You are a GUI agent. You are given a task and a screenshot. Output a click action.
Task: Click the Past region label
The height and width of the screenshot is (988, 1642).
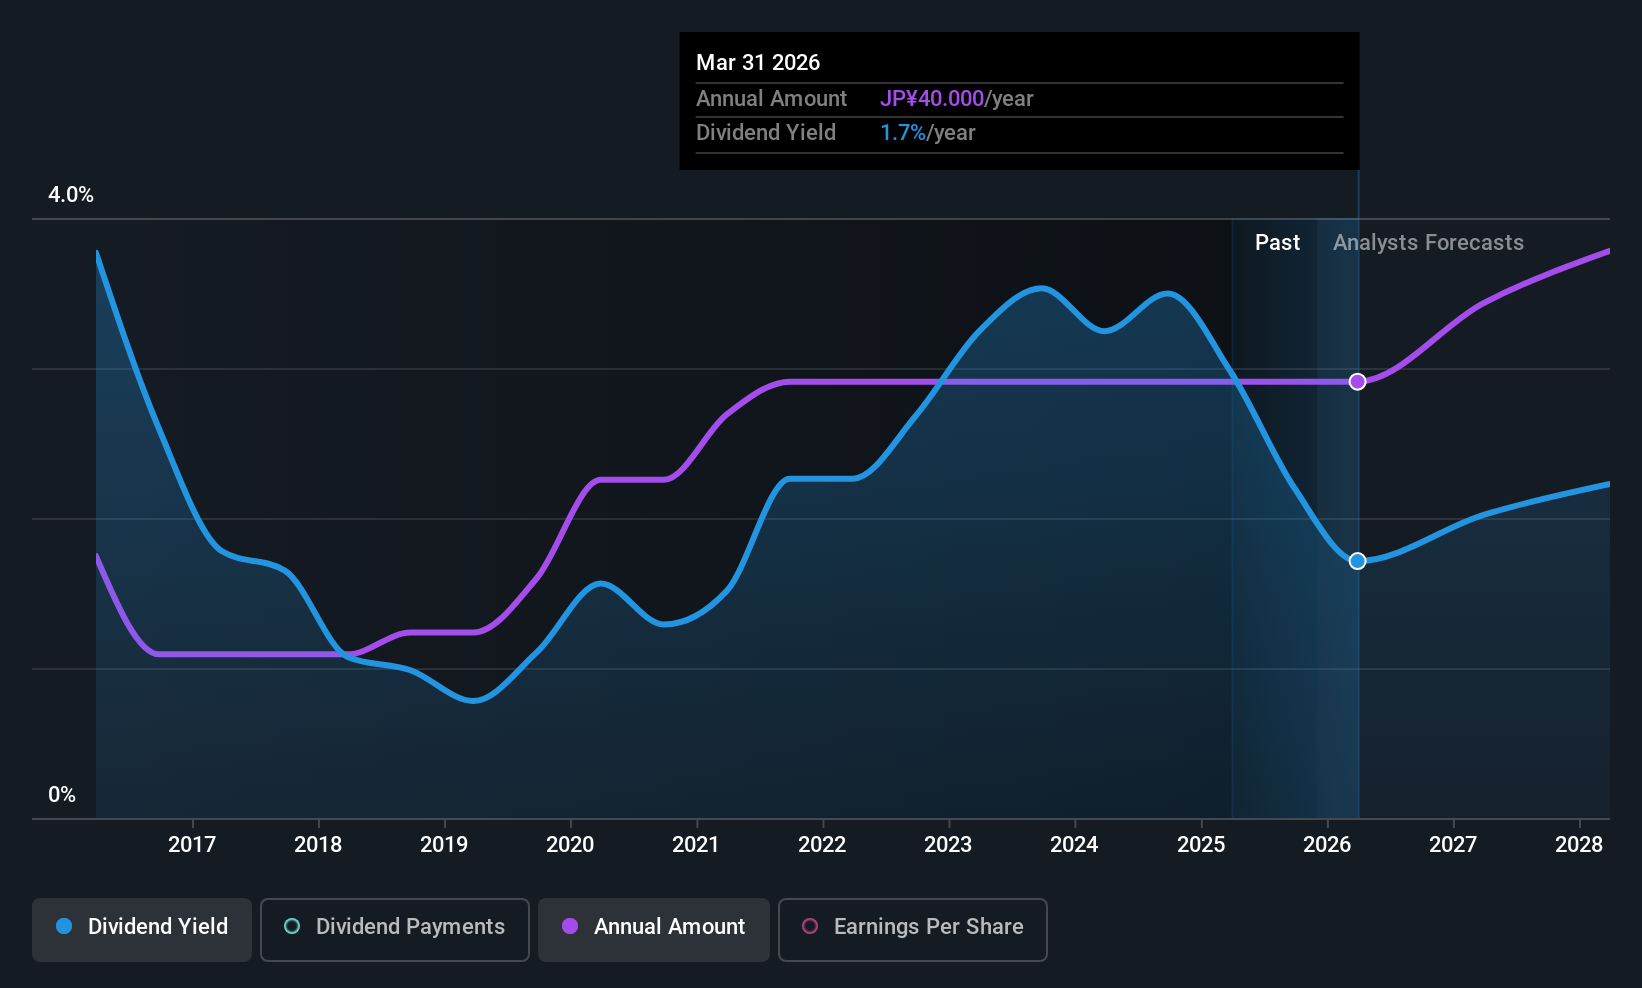click(x=1277, y=243)
